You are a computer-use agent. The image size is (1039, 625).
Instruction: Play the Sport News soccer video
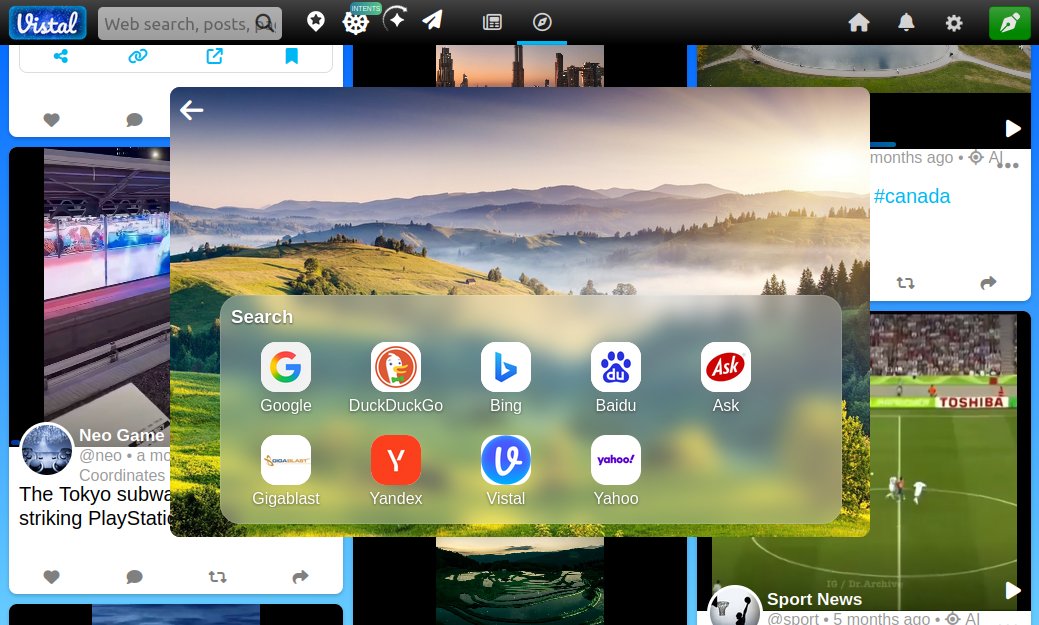(1012, 590)
